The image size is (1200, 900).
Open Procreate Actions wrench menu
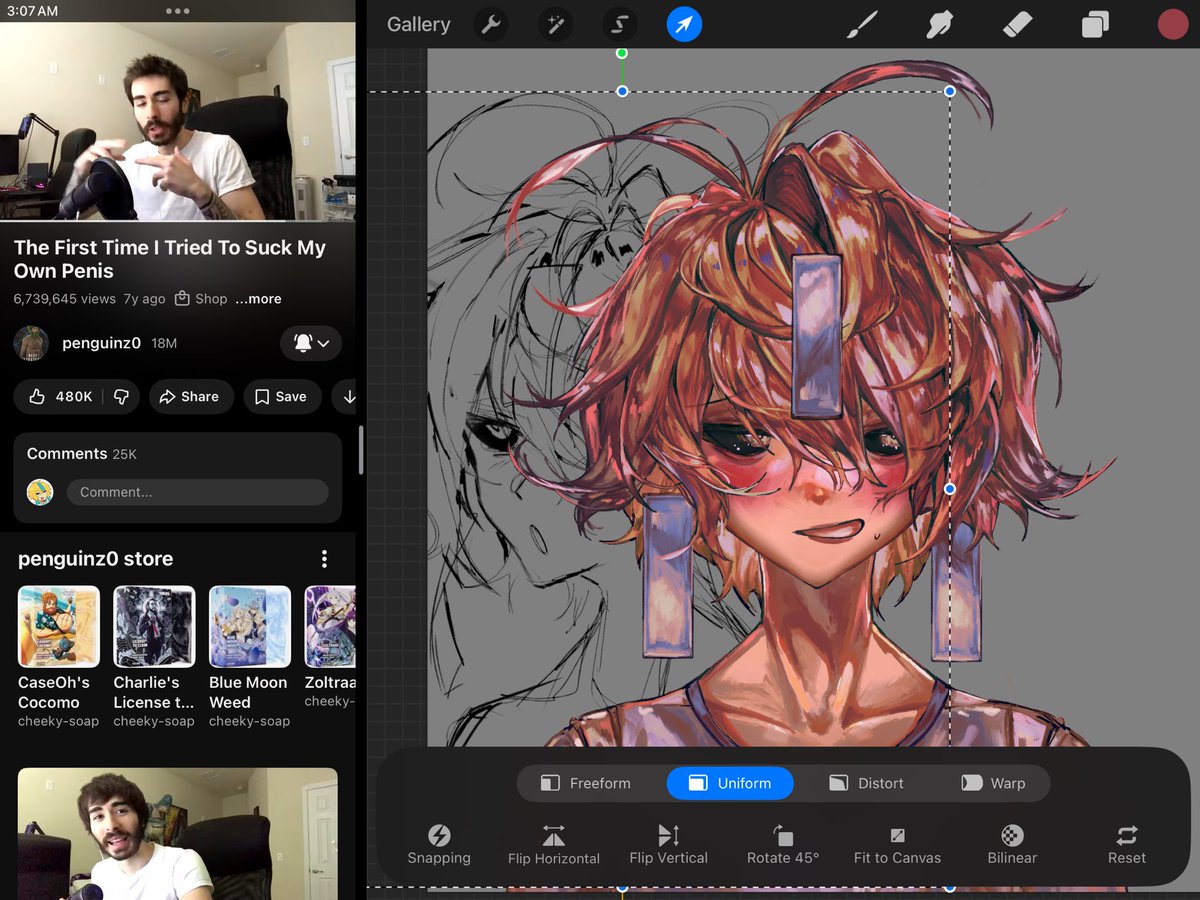[490, 24]
